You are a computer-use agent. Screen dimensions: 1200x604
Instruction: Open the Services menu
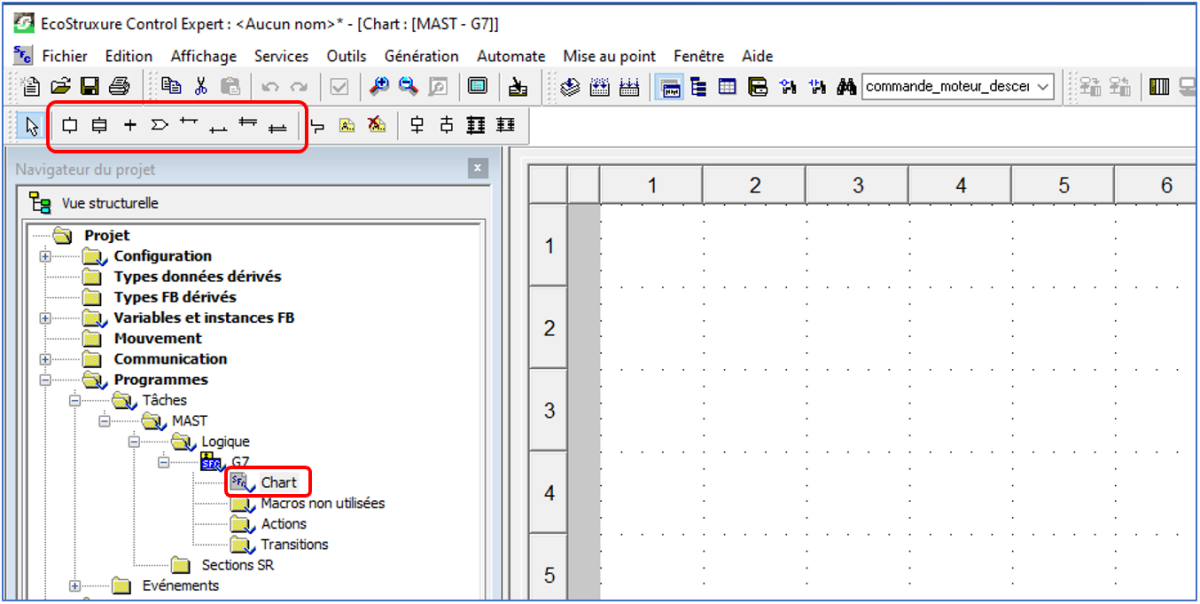(281, 56)
